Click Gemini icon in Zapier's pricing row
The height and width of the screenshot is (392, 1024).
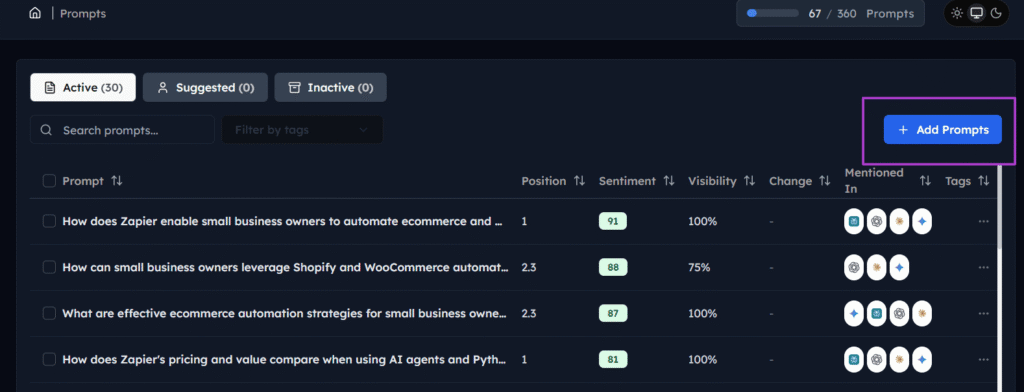(x=922, y=359)
